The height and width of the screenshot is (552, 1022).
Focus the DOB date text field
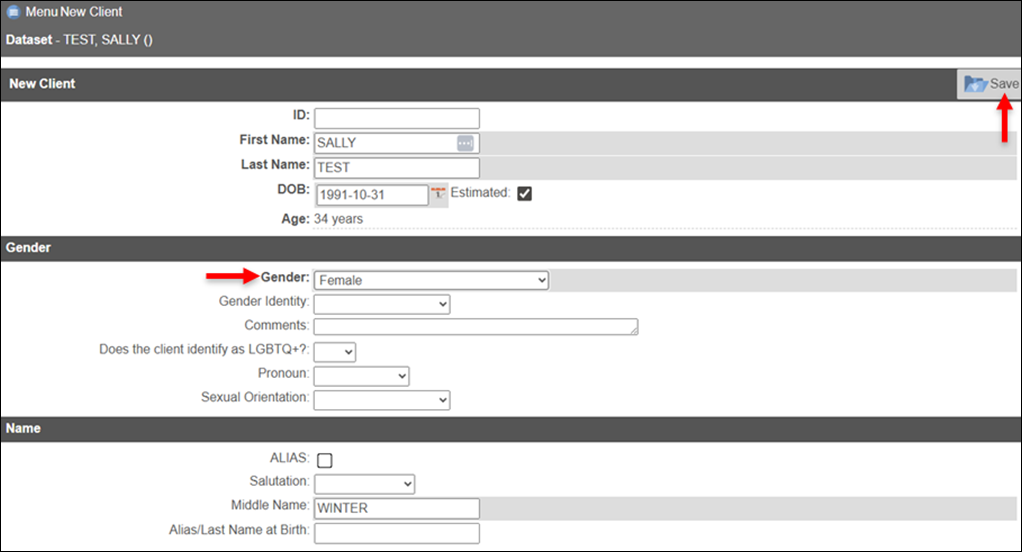[x=371, y=195]
